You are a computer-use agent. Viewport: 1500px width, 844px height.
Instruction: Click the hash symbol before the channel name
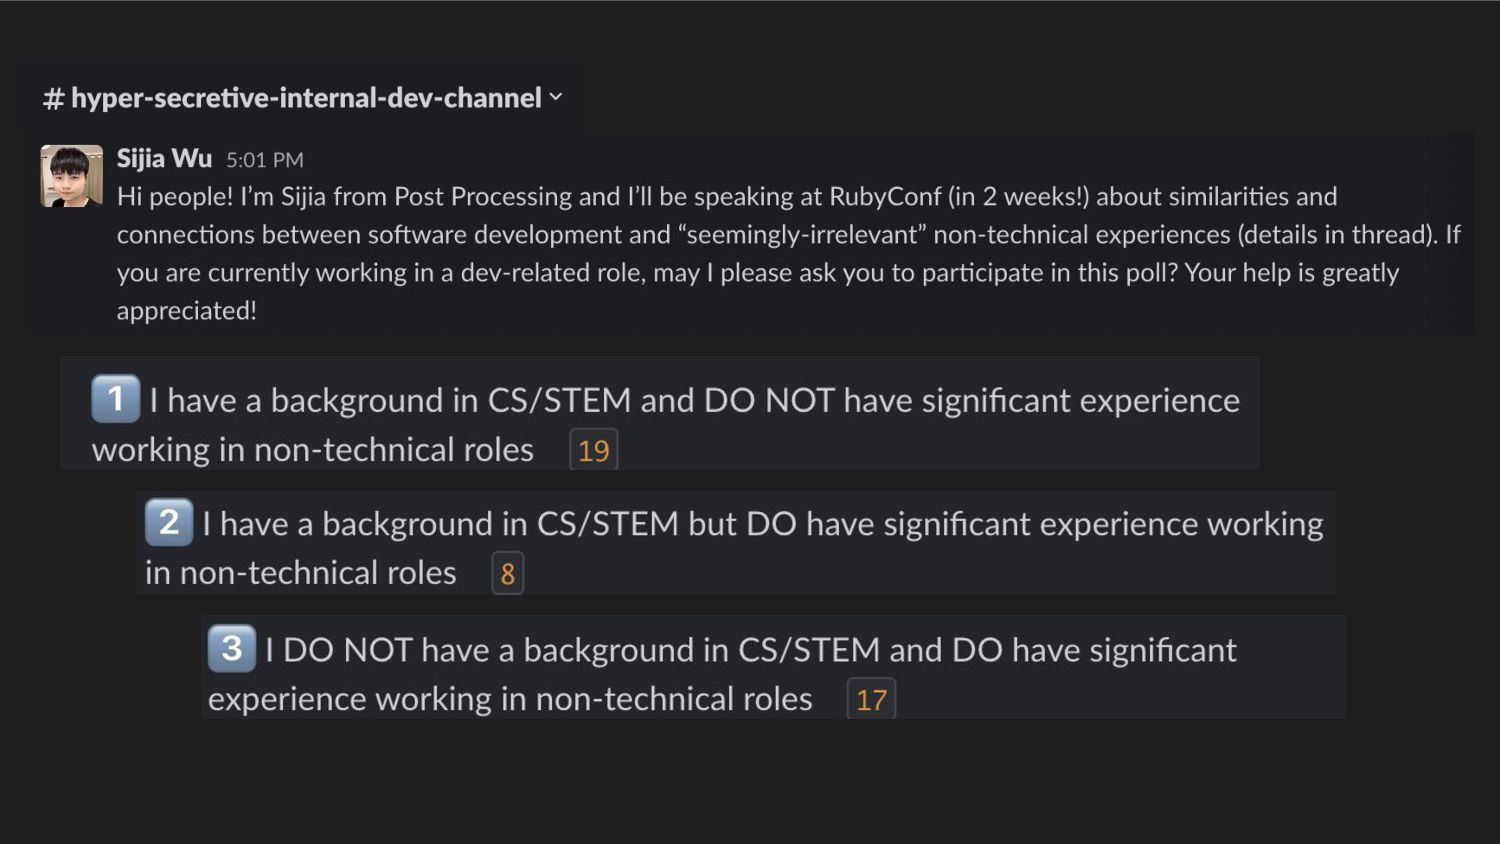click(54, 98)
